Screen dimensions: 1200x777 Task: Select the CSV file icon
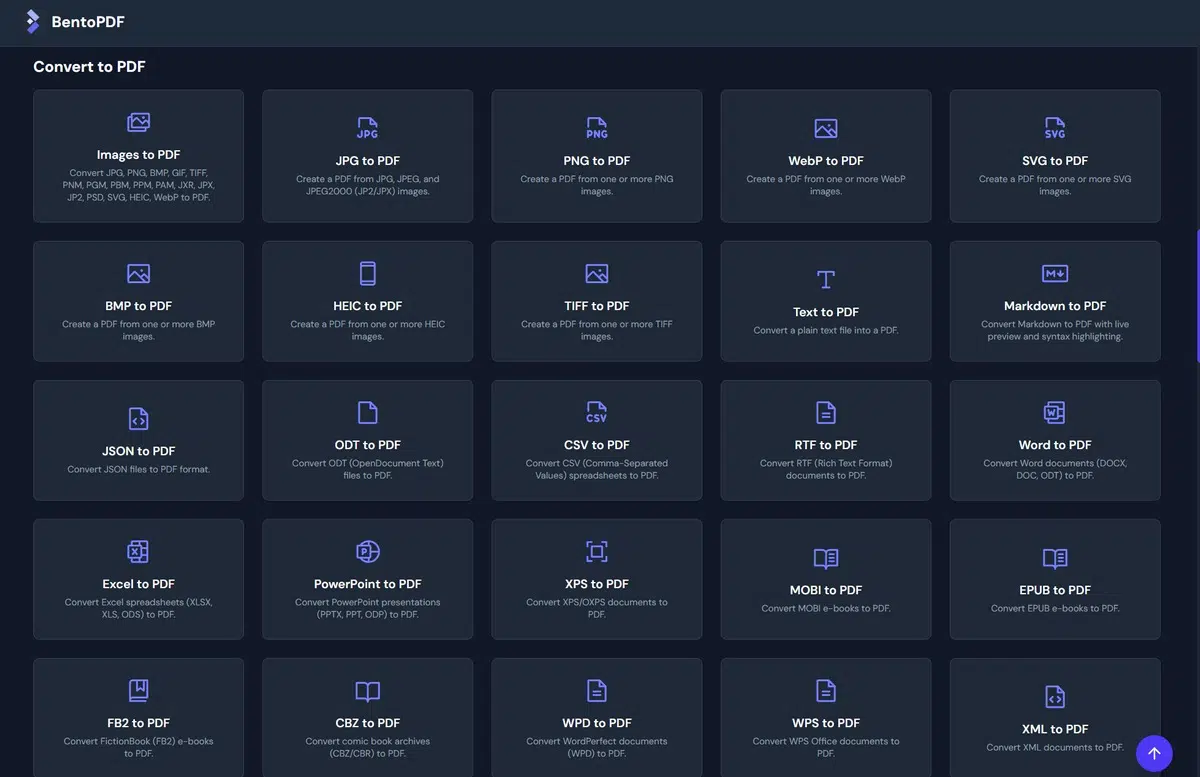click(x=597, y=412)
